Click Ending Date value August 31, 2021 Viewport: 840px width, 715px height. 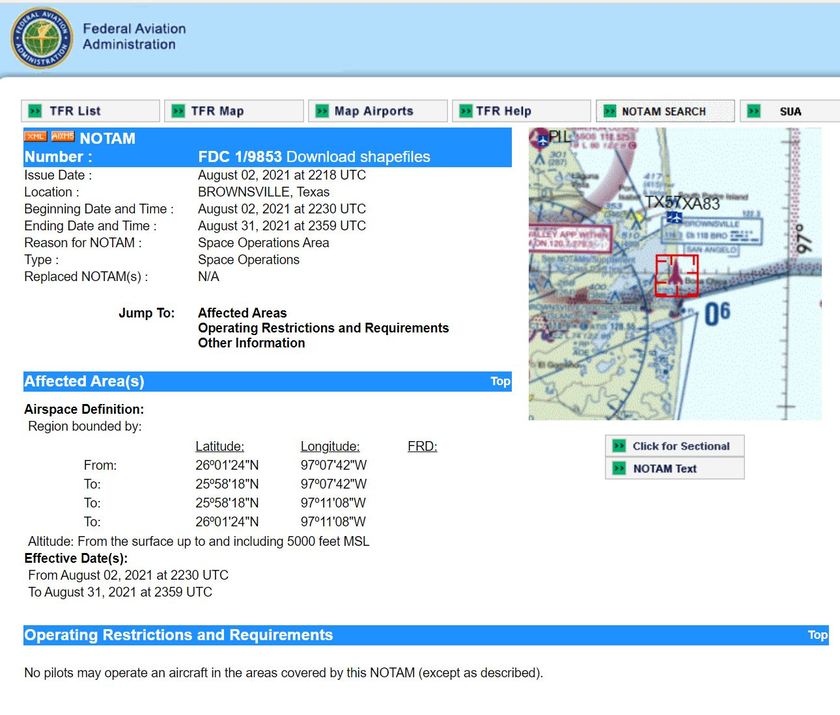(x=282, y=226)
